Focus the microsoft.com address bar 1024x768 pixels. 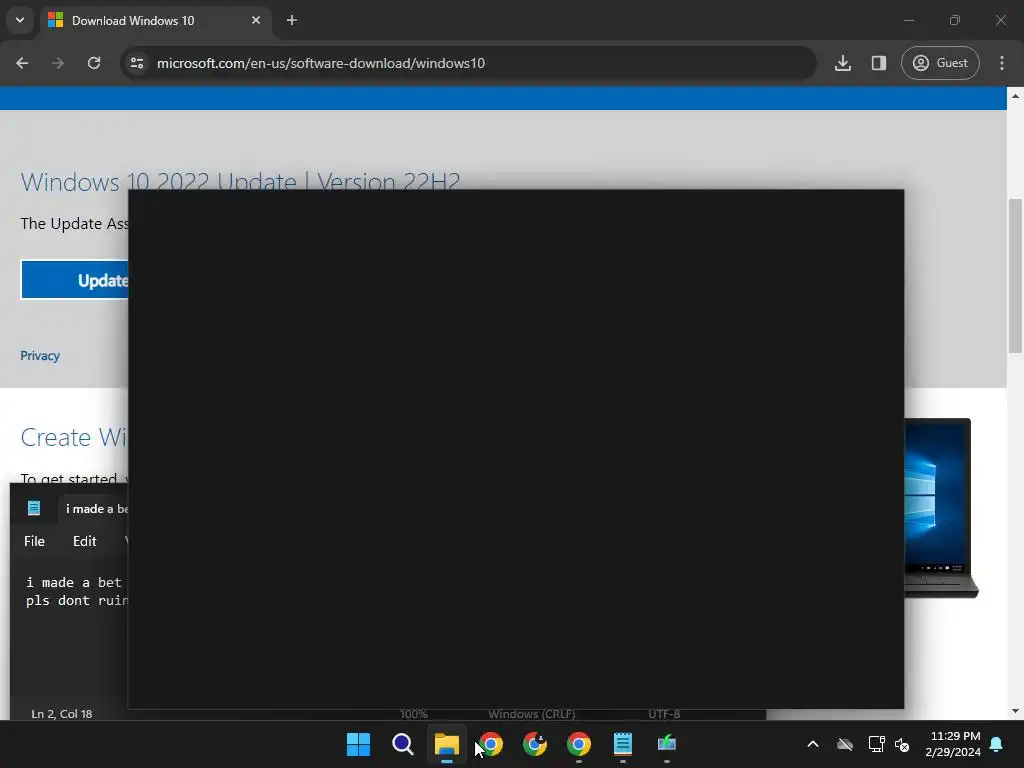coord(469,63)
